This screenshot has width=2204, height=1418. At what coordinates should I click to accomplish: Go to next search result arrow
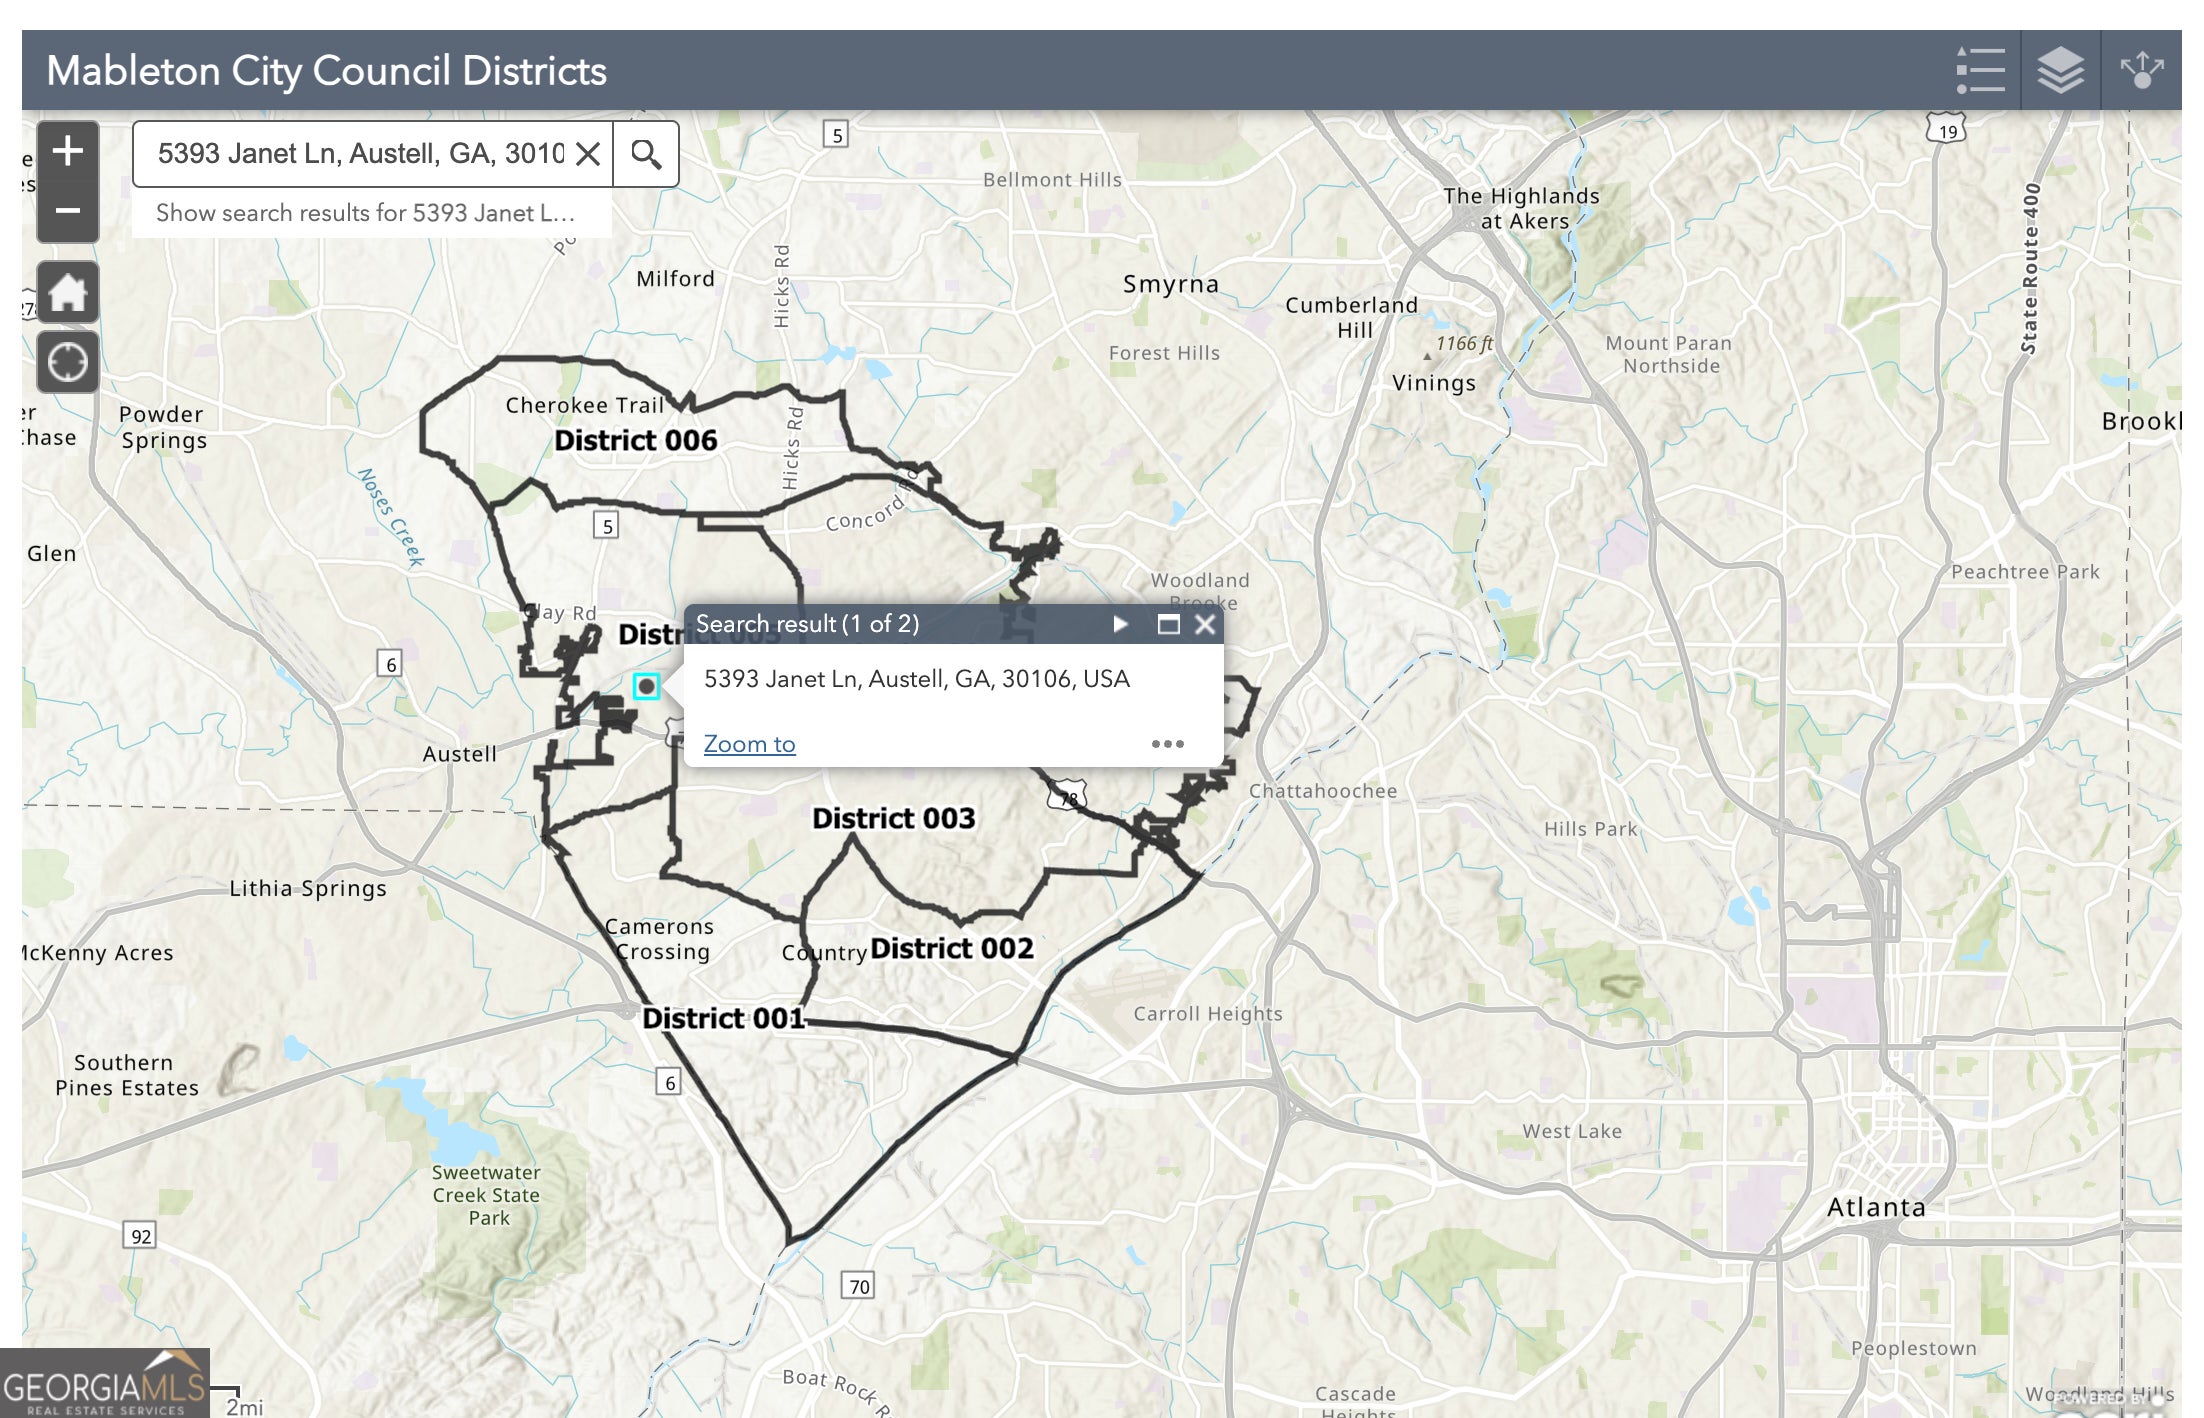(1120, 624)
